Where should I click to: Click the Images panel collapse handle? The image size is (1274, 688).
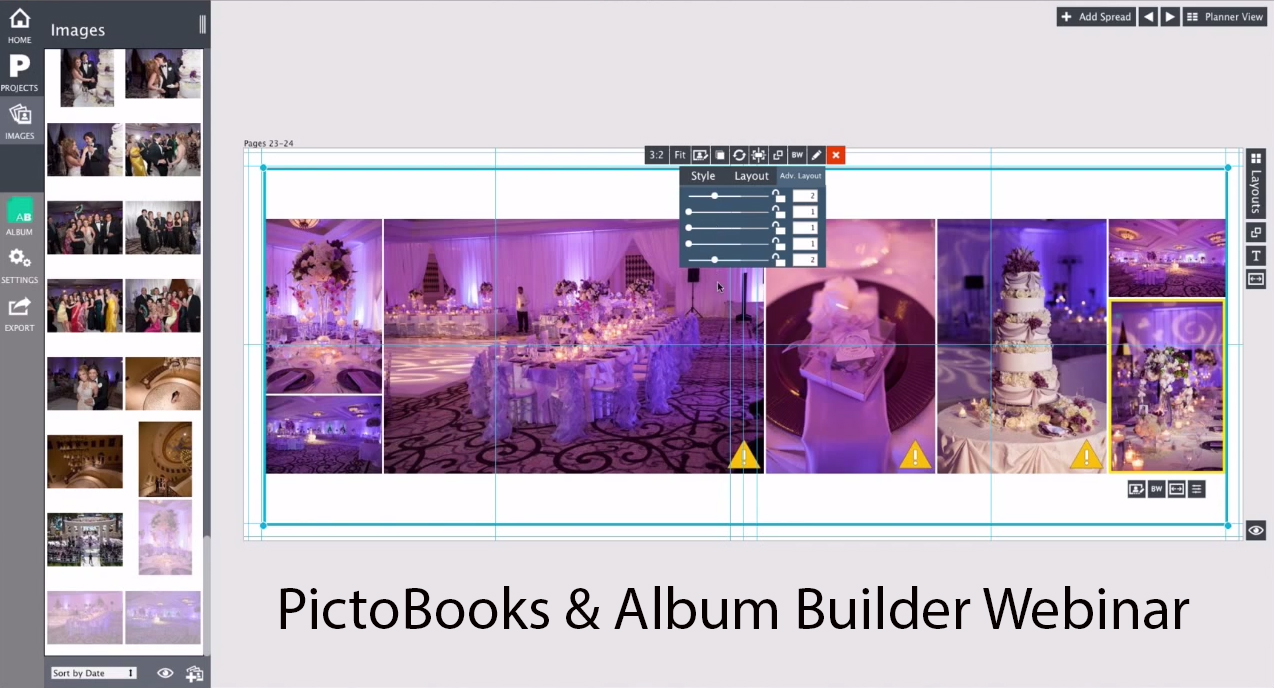coord(203,25)
